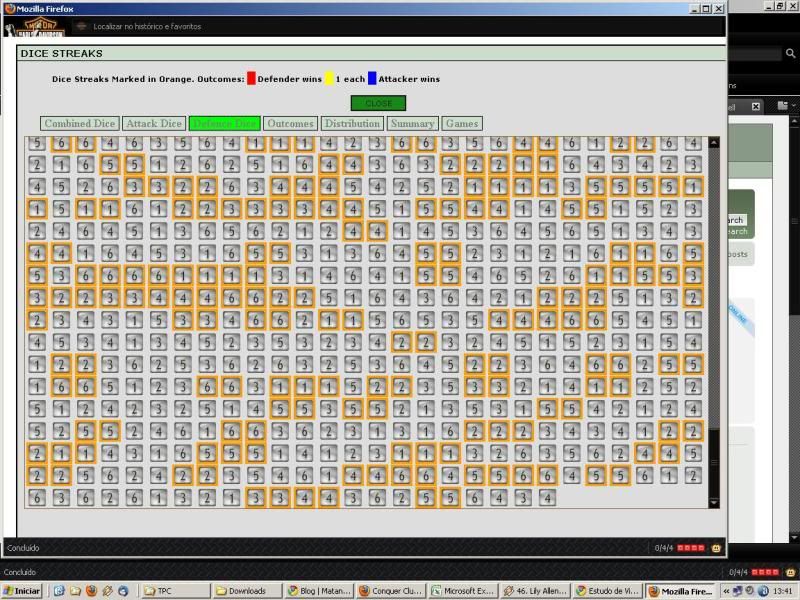Click the green CLOSE button

378,103
